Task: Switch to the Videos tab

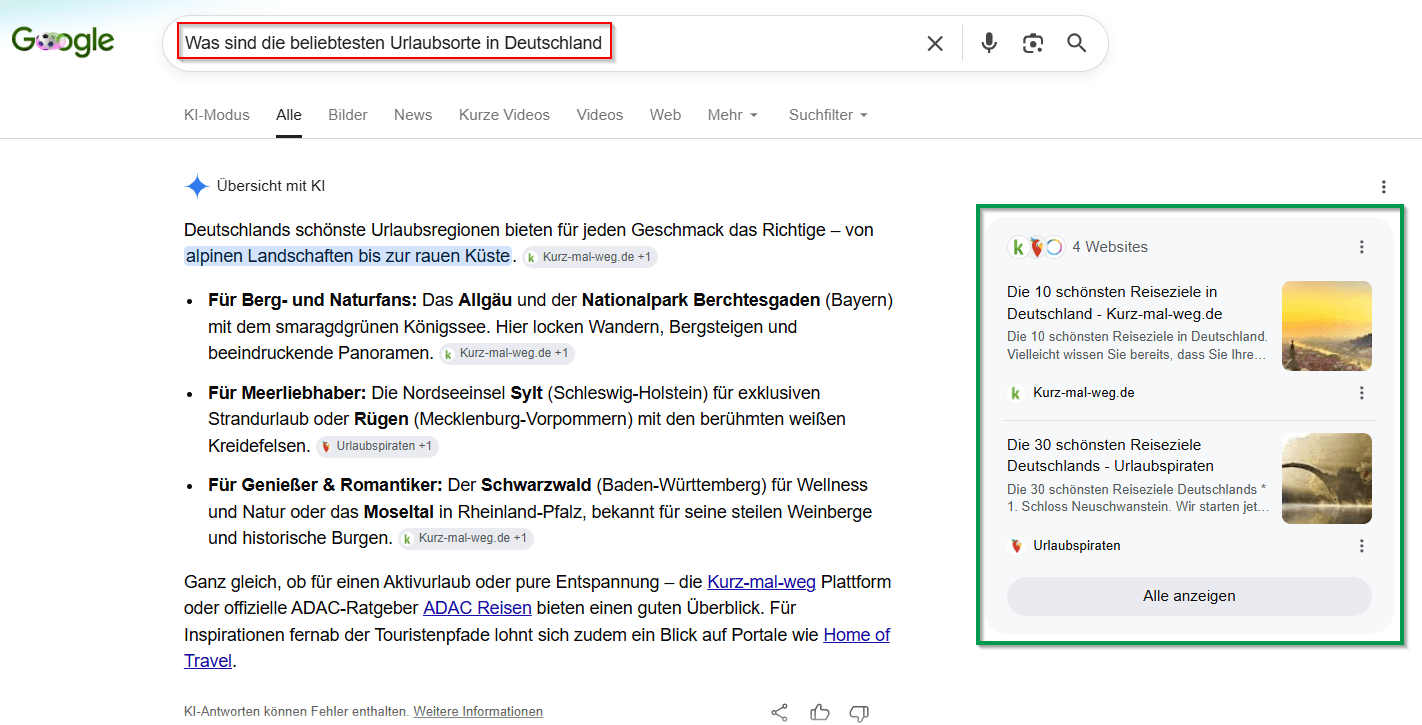Action: [x=600, y=115]
